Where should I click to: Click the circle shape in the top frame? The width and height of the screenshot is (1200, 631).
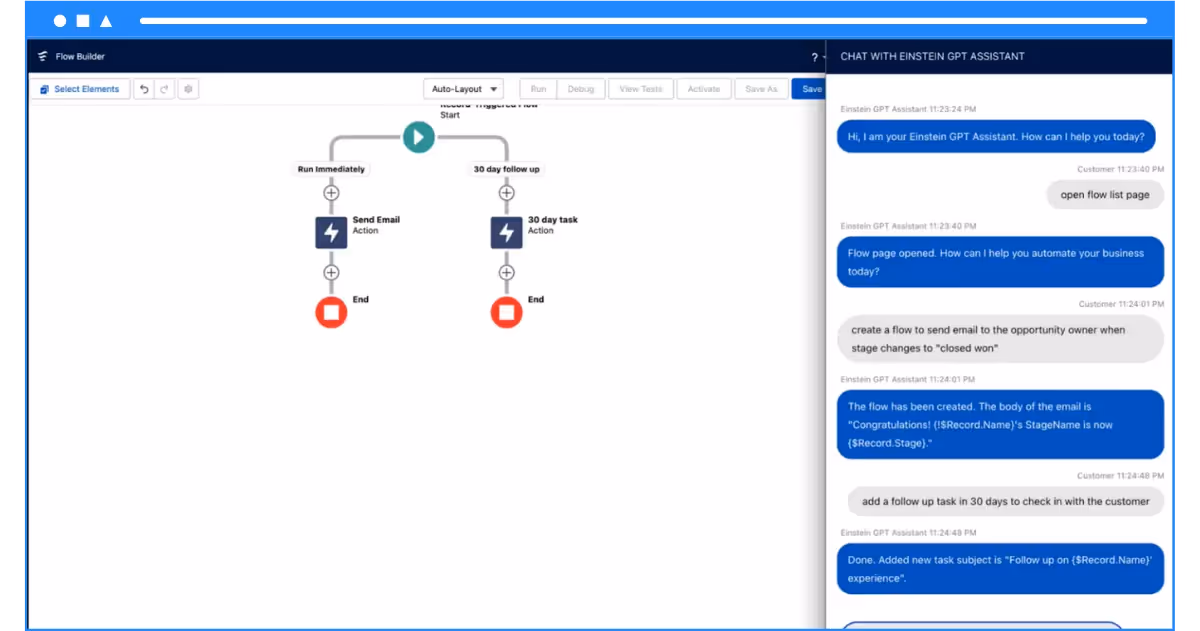(60, 21)
